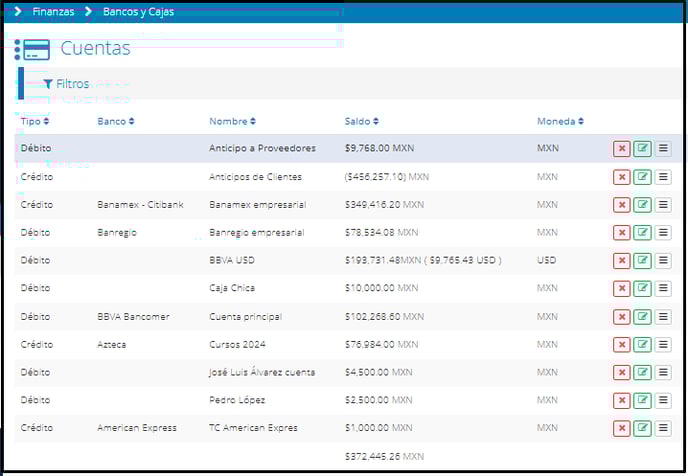Image resolution: width=688 pixels, height=476 pixels.
Task: Delete the BBVA USD account
Action: (622, 261)
